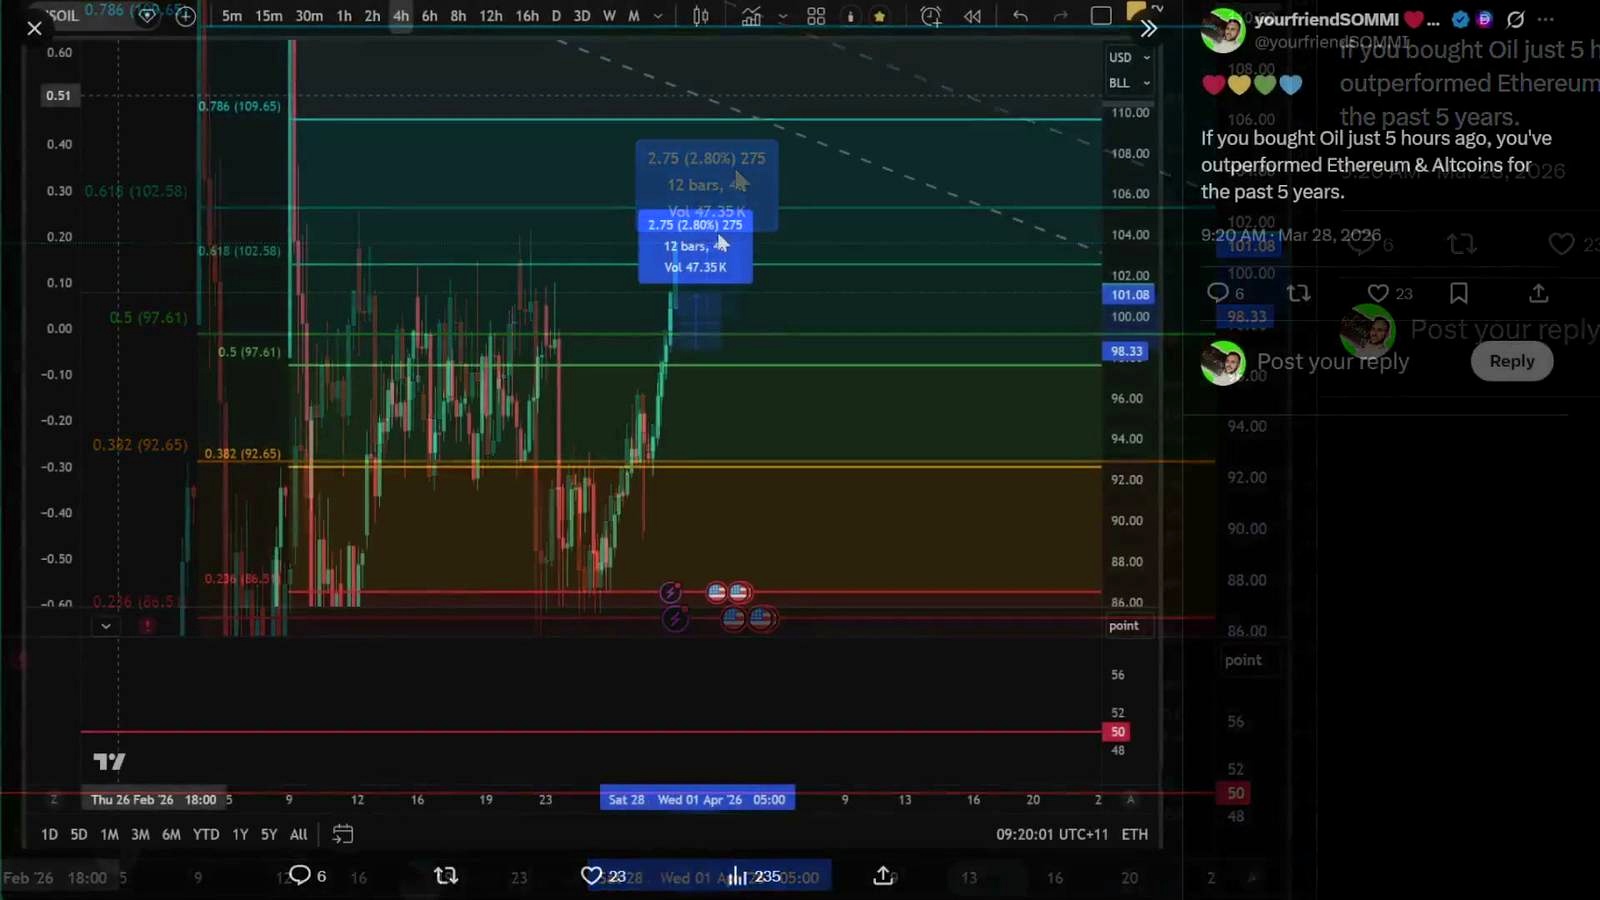The image size is (1600, 900).
Task: Set the date range to 1M
Action: [x=109, y=834]
